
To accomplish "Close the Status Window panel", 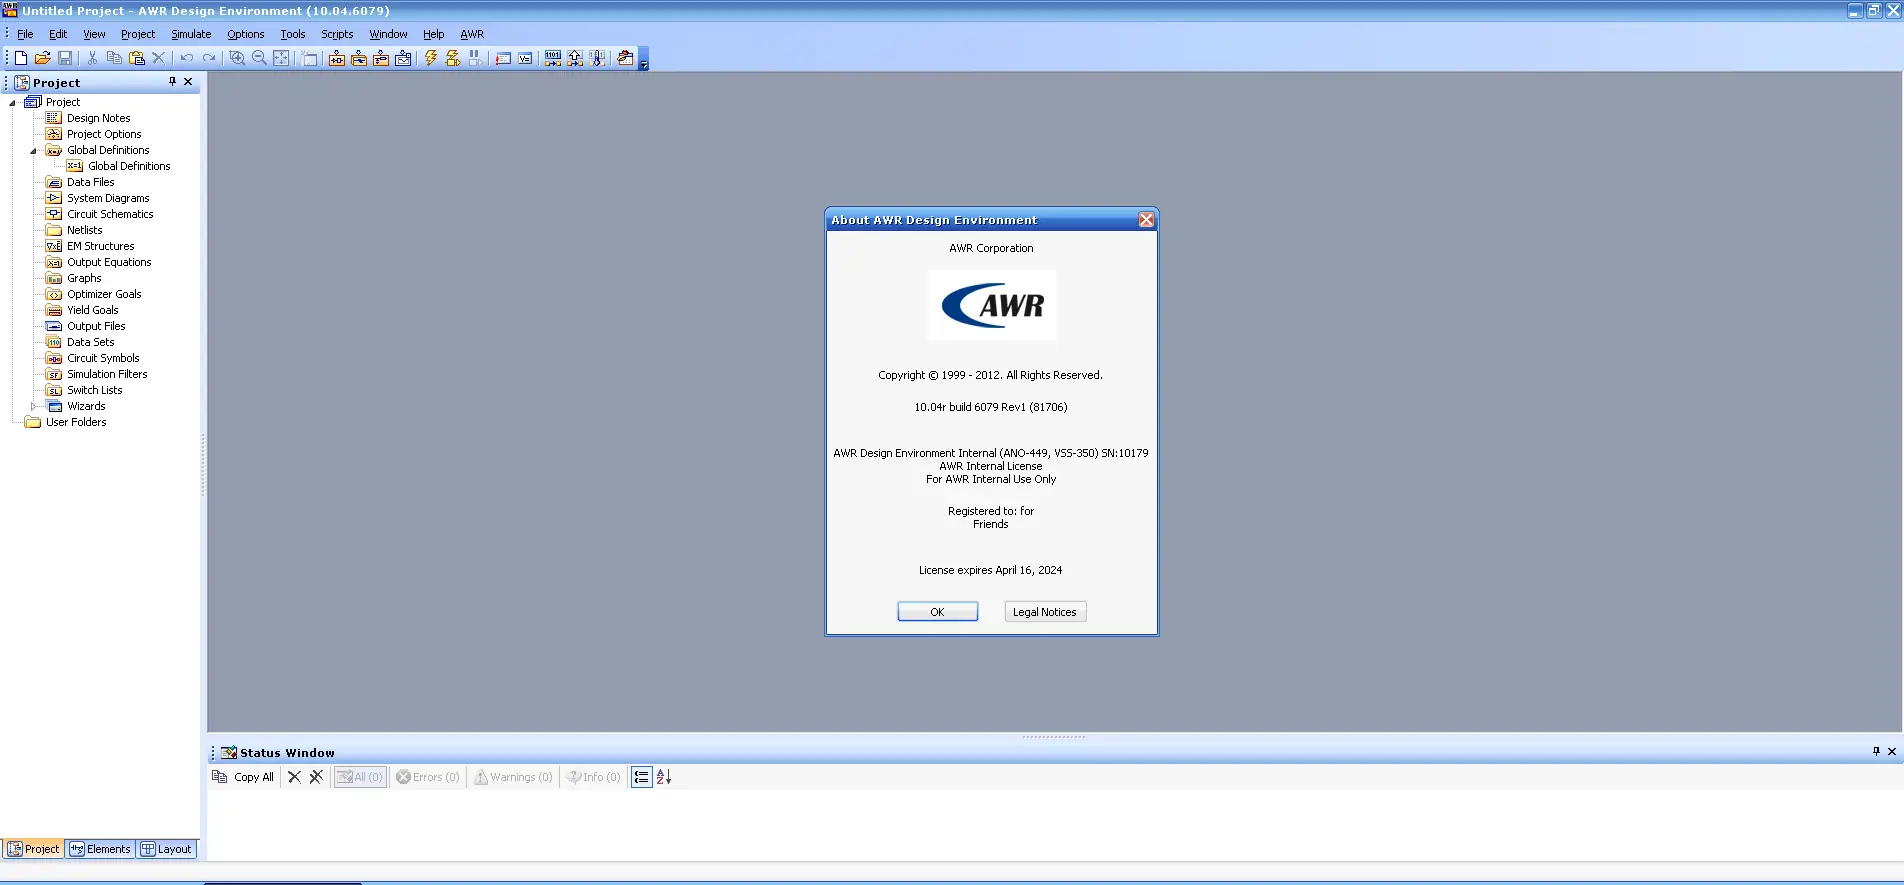I will pos(1891,751).
